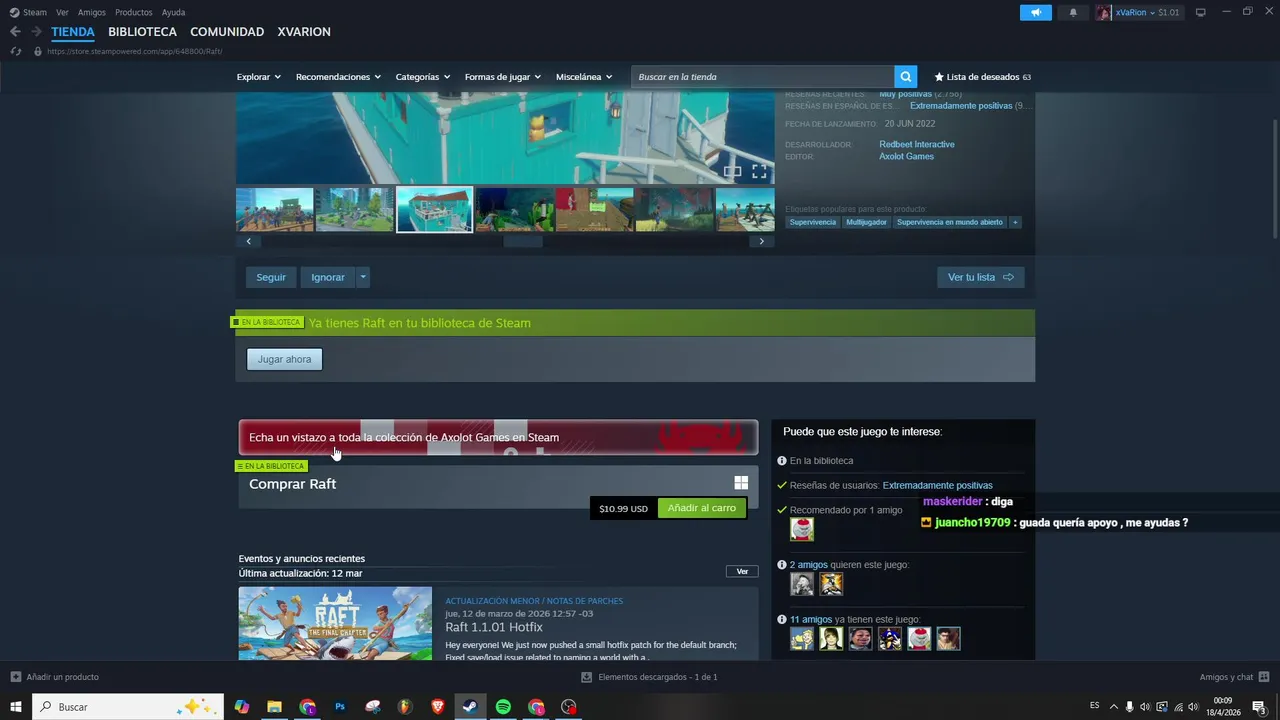Click Jugar ahora button
The width and height of the screenshot is (1280, 720).
point(285,359)
